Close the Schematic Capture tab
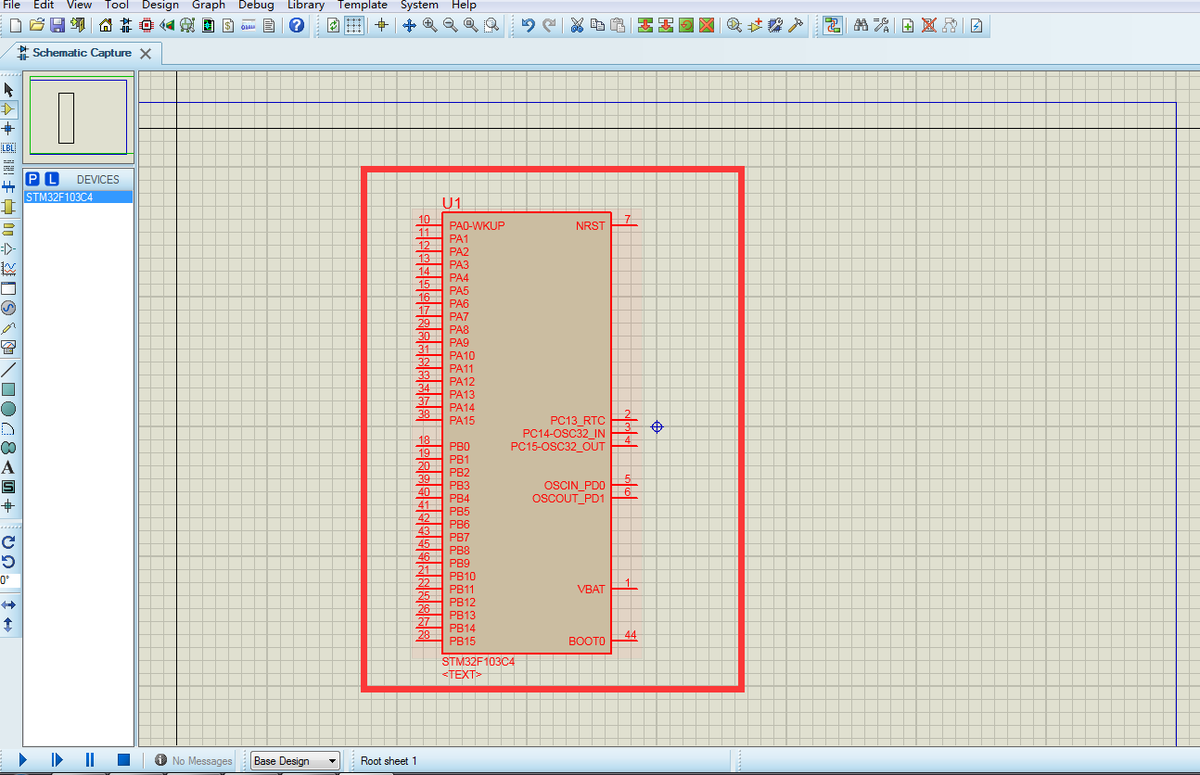This screenshot has width=1200, height=775. coord(145,53)
